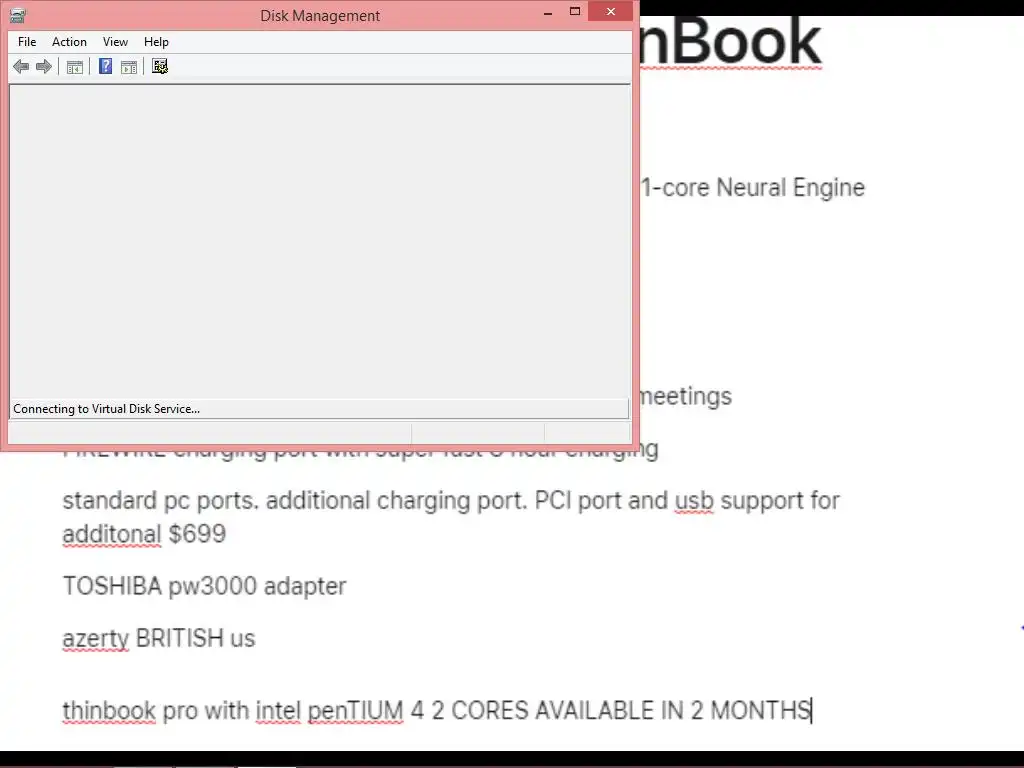Screen dimensions: 1024x768
Task: Click the disk settings icon in the toolbar
Action: point(160,66)
